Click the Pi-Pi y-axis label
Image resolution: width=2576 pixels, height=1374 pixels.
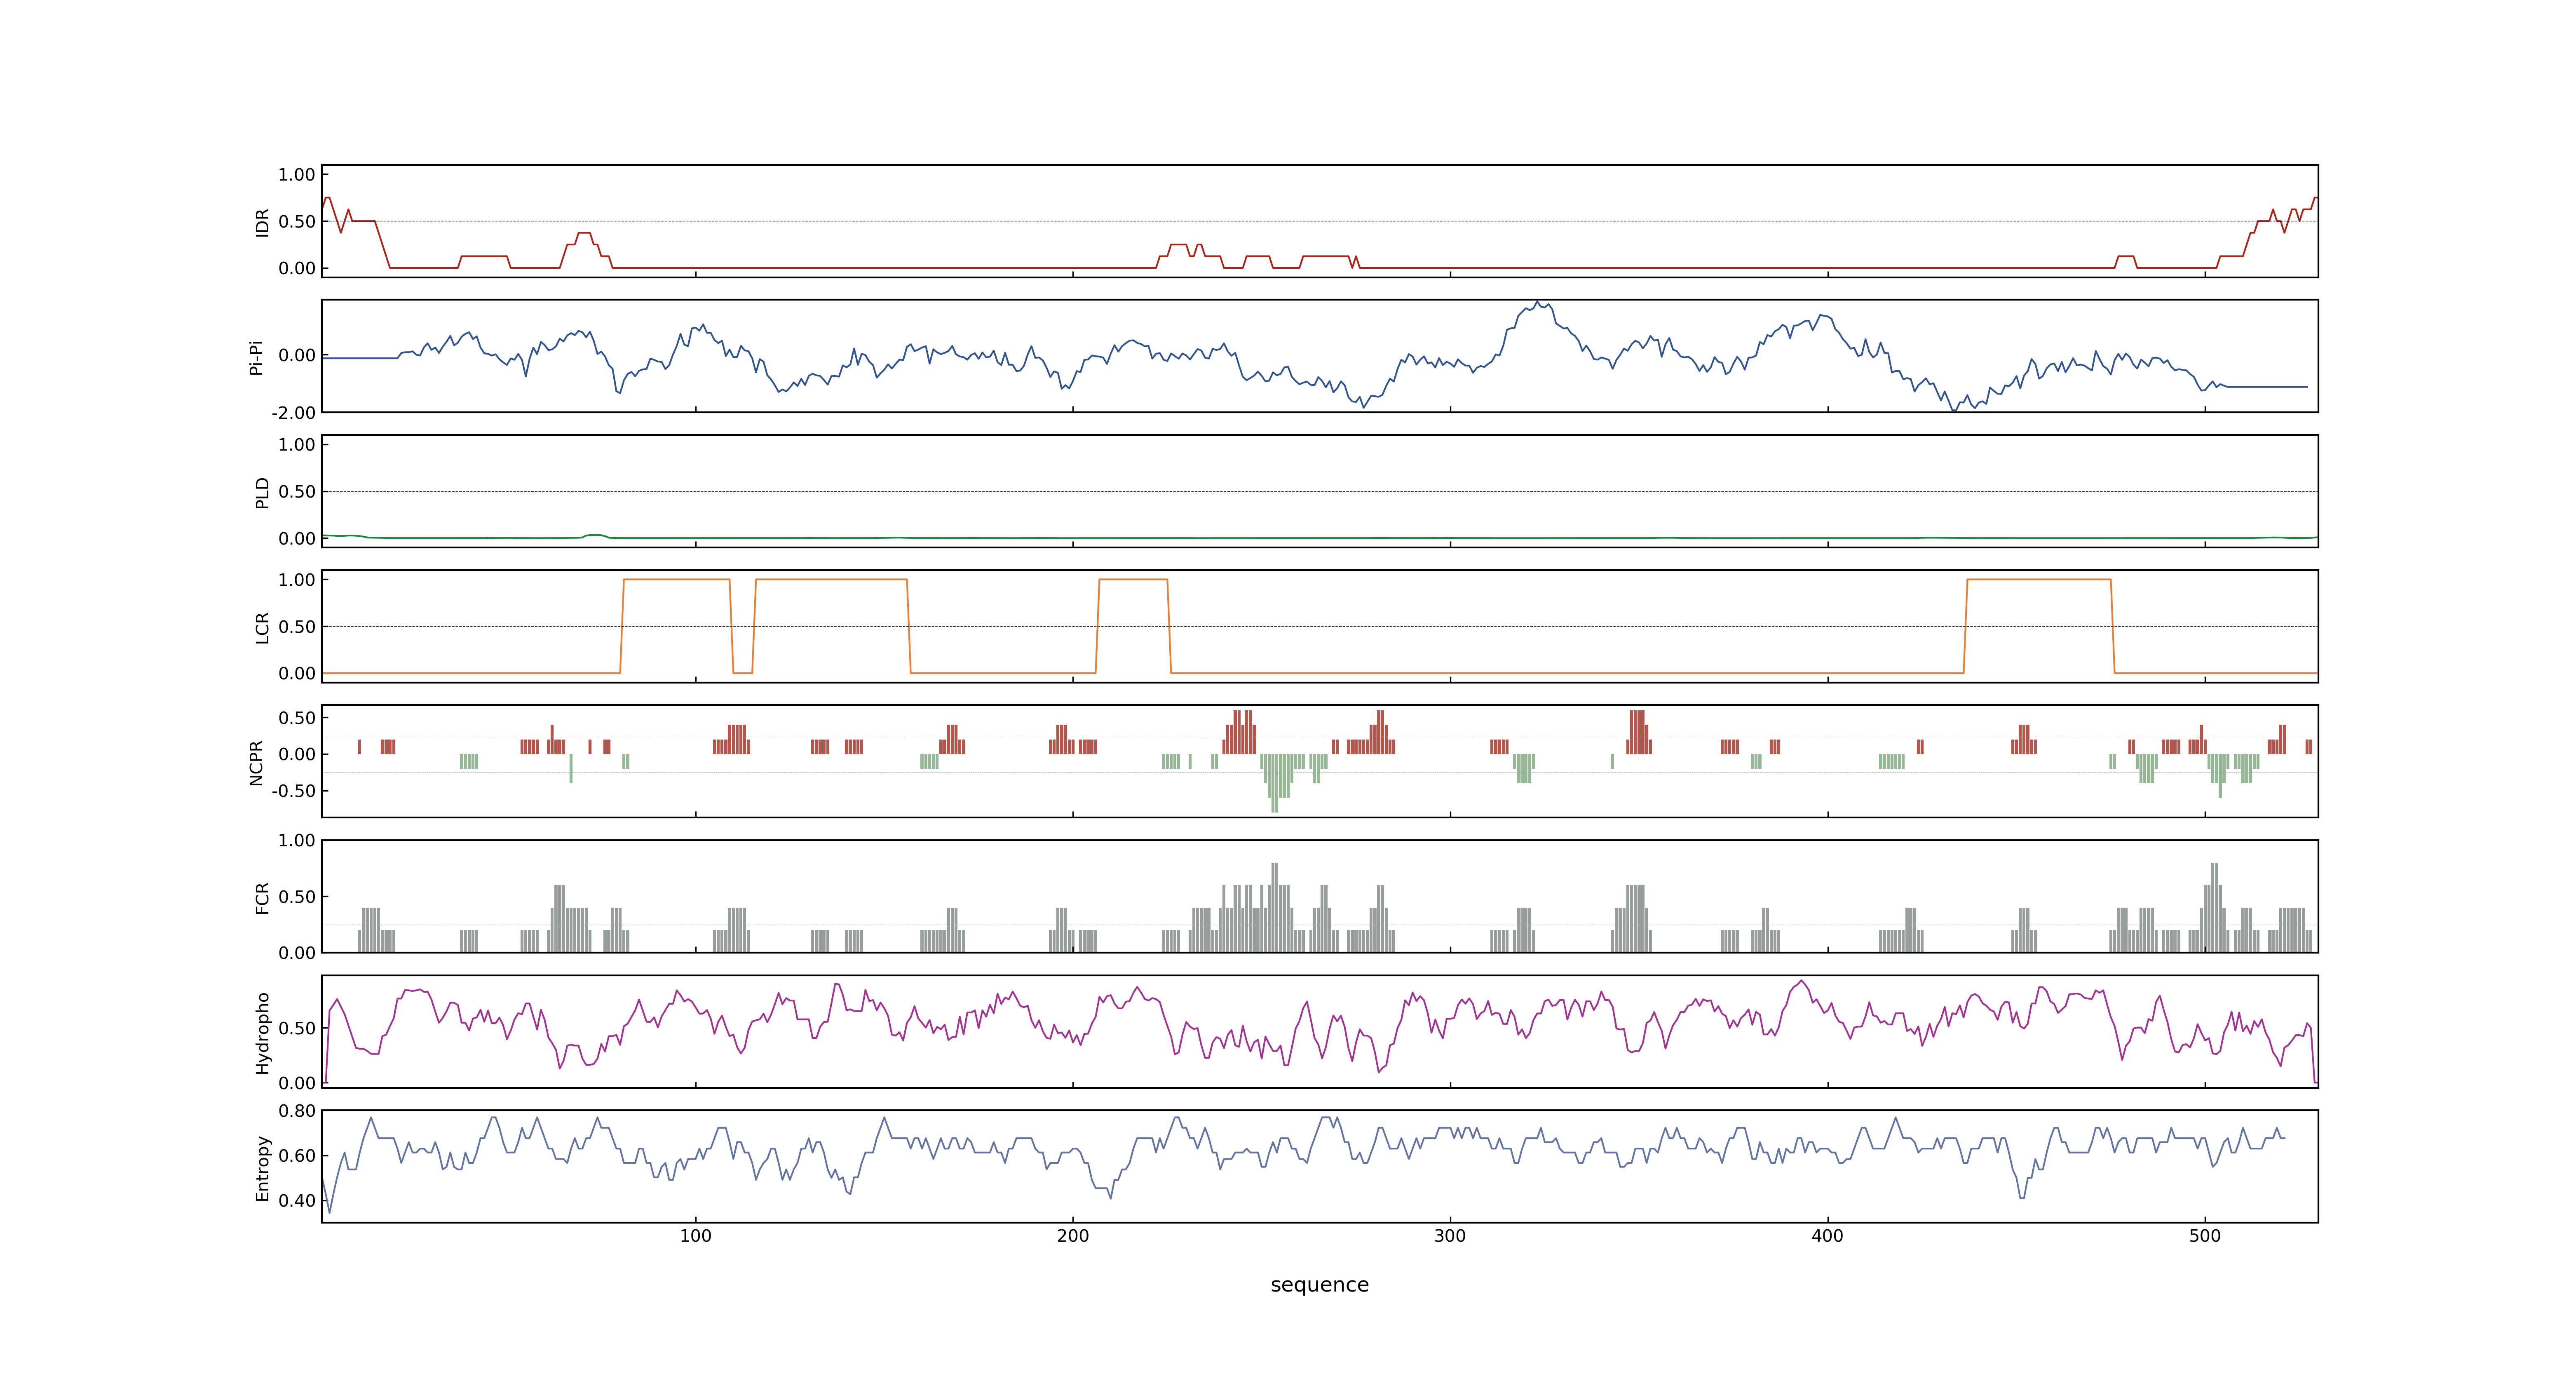pos(256,357)
